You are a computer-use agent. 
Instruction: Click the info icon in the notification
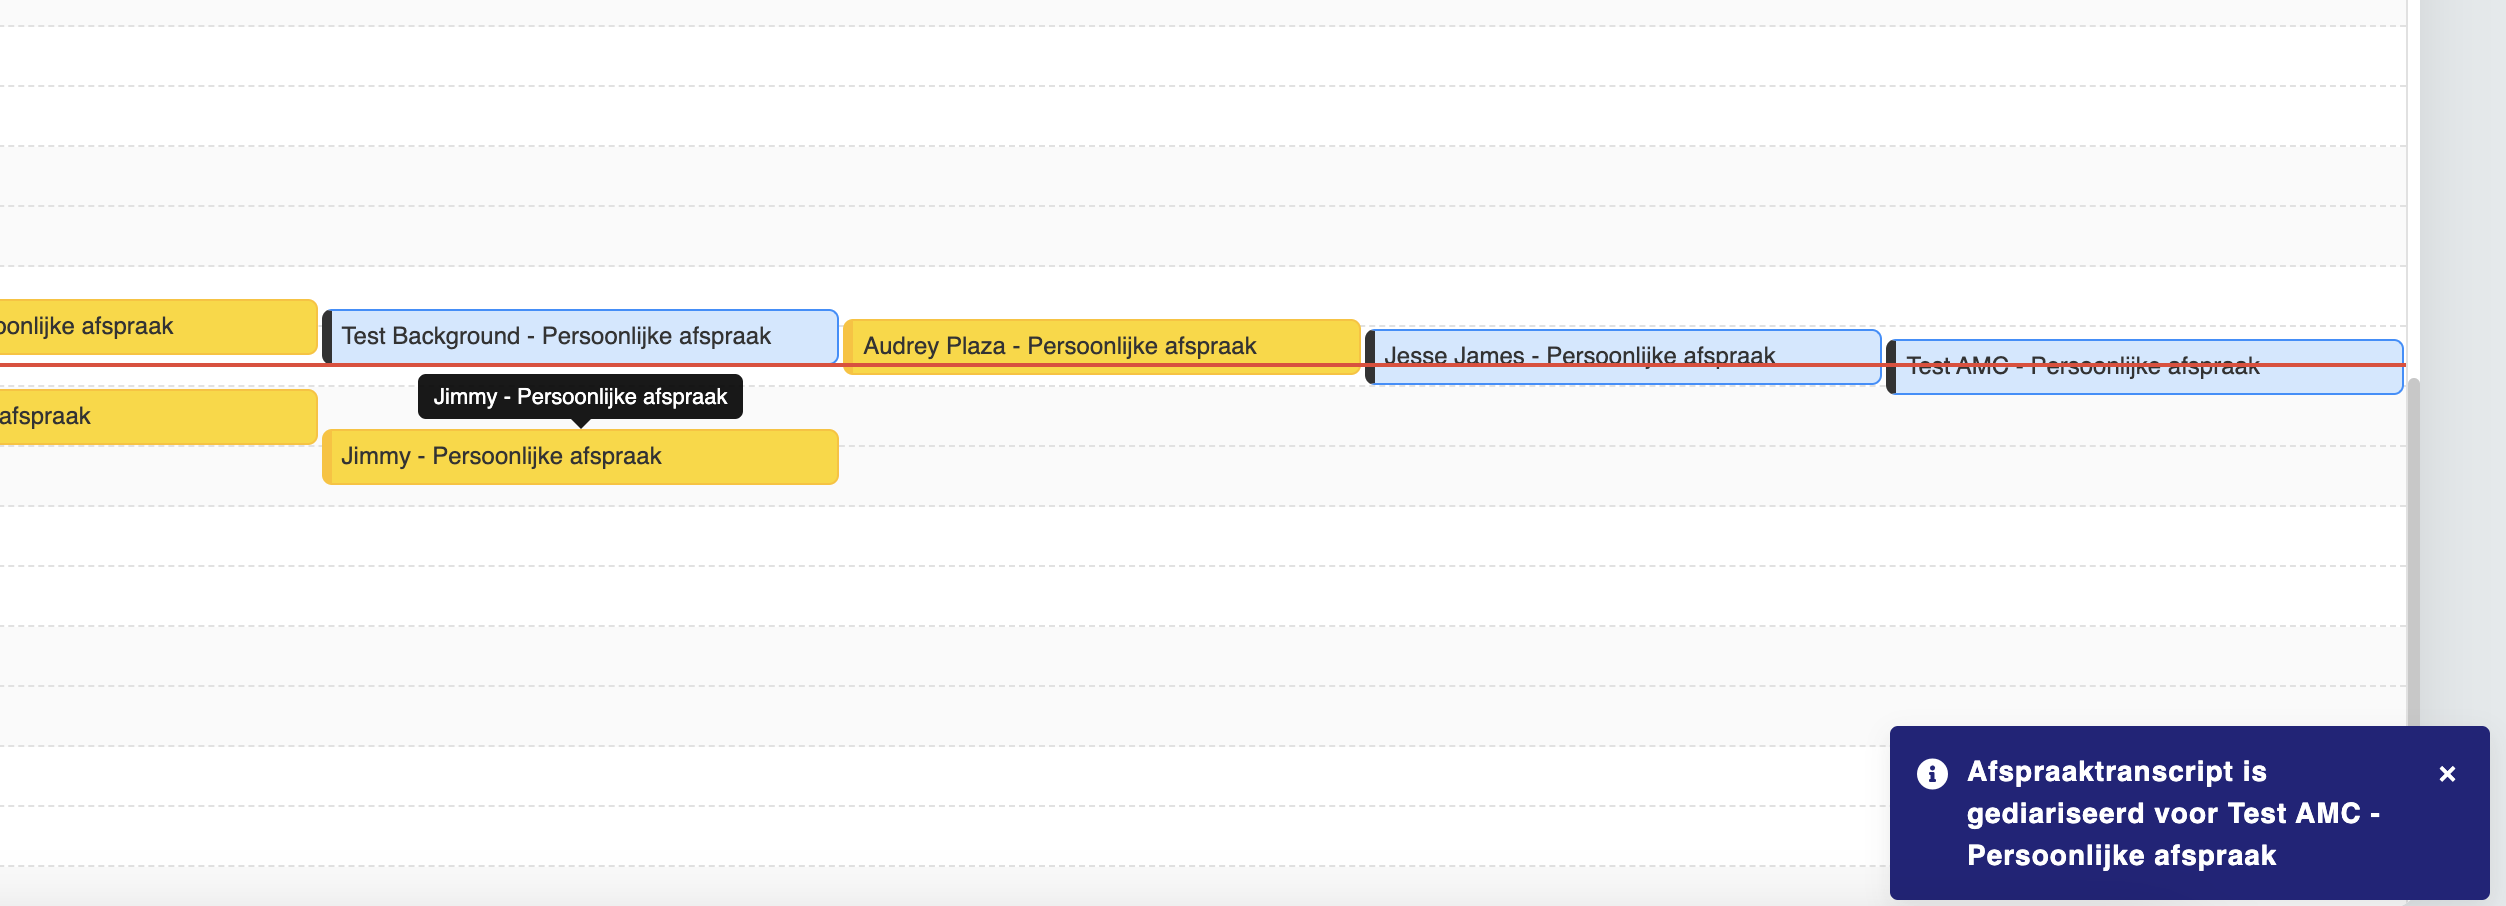click(x=1932, y=774)
